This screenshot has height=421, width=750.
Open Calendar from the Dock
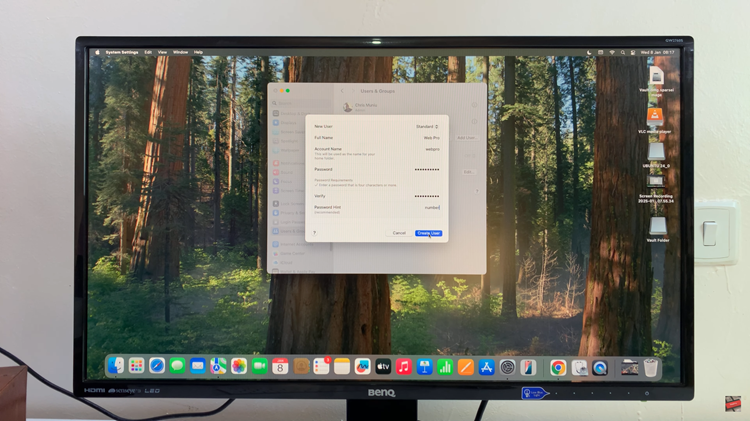click(280, 366)
